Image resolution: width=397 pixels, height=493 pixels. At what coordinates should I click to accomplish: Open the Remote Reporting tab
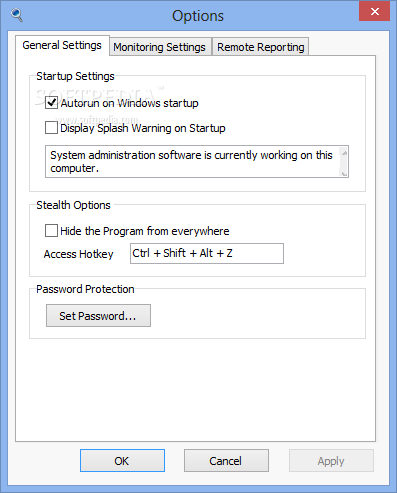click(261, 47)
